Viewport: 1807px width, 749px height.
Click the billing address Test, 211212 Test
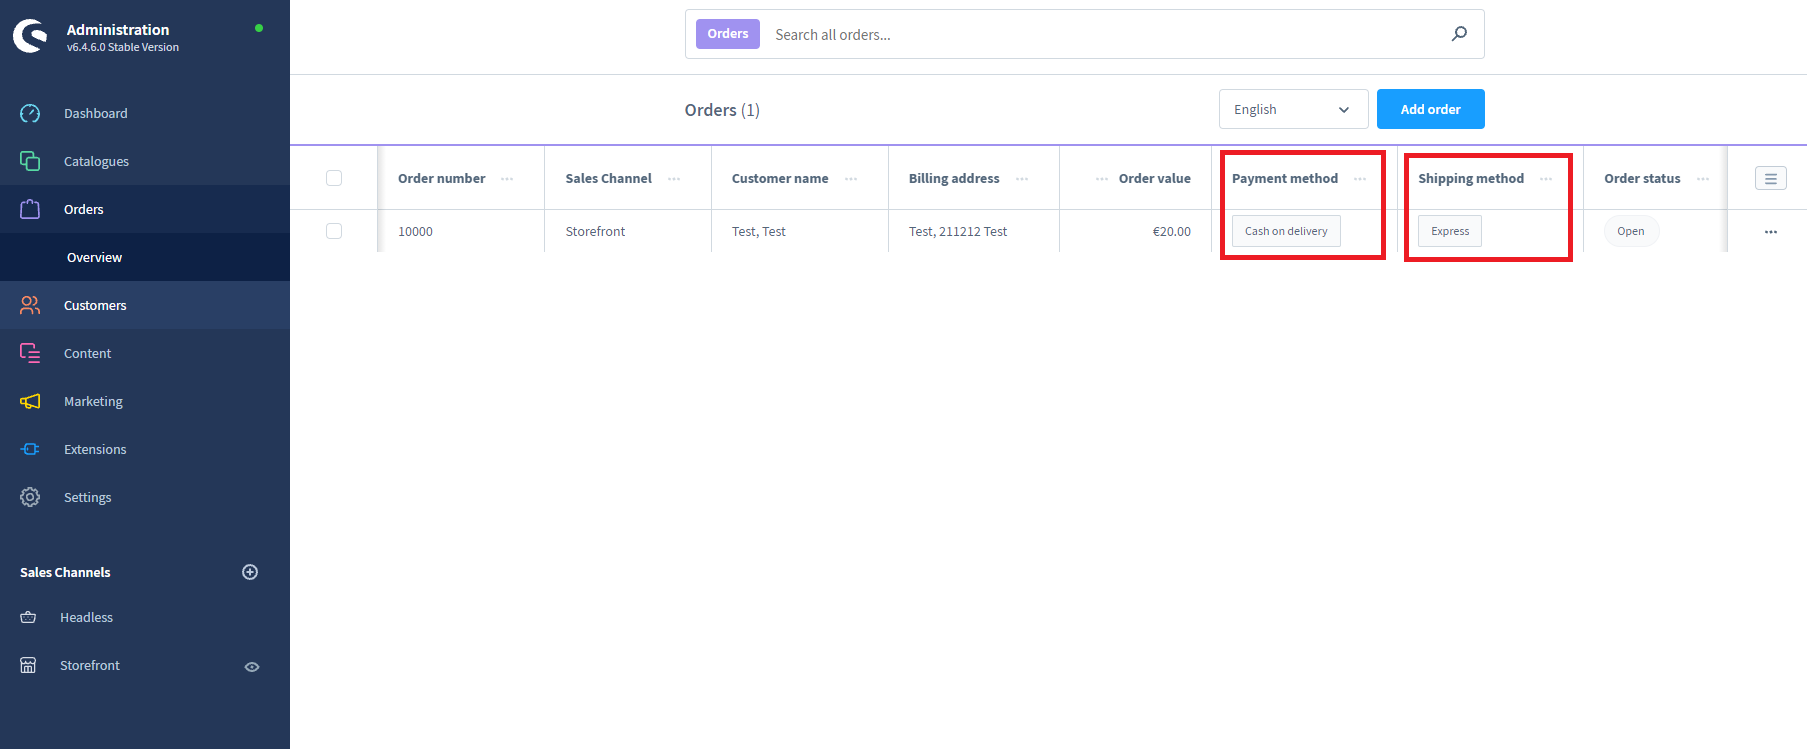tap(958, 231)
